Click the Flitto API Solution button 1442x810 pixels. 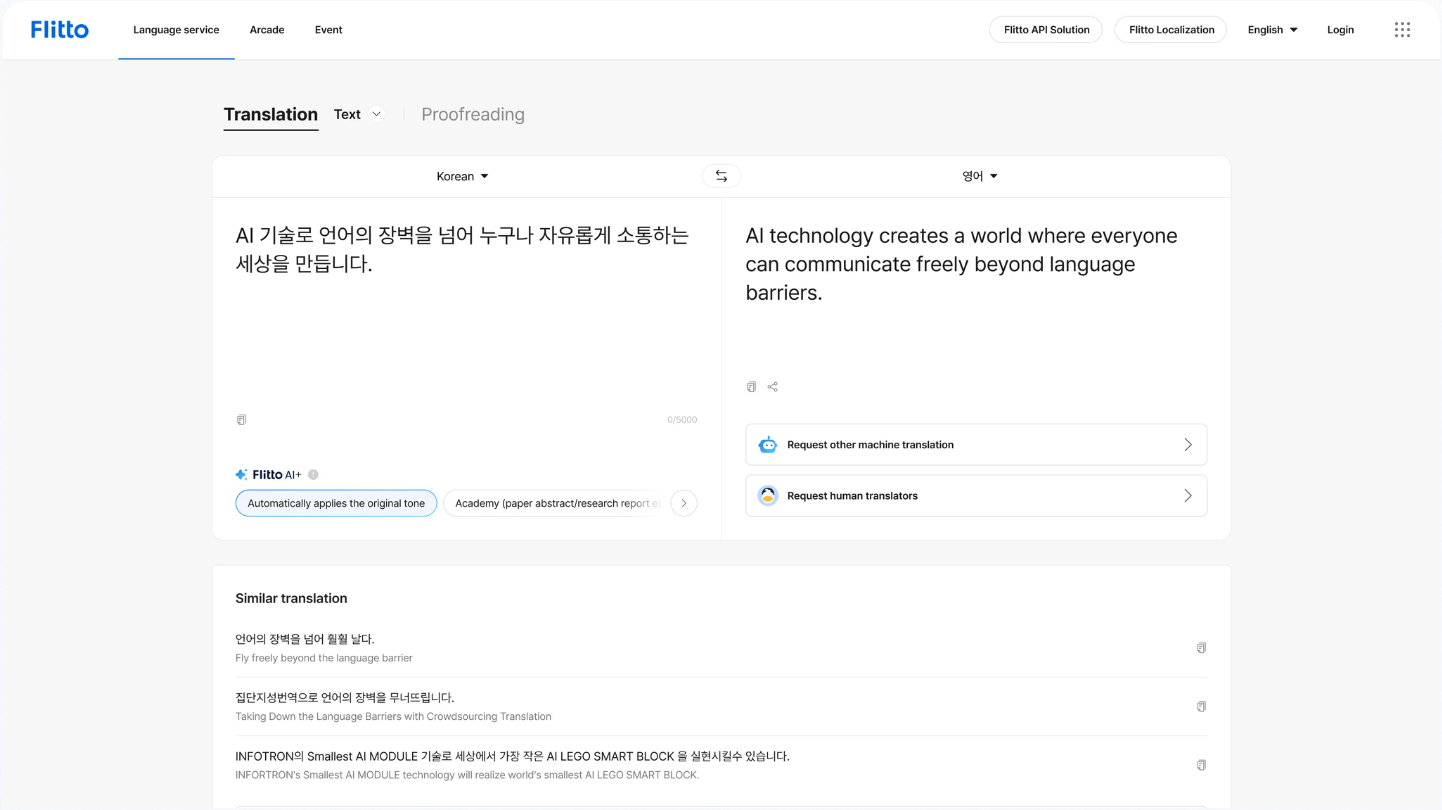[1046, 30]
